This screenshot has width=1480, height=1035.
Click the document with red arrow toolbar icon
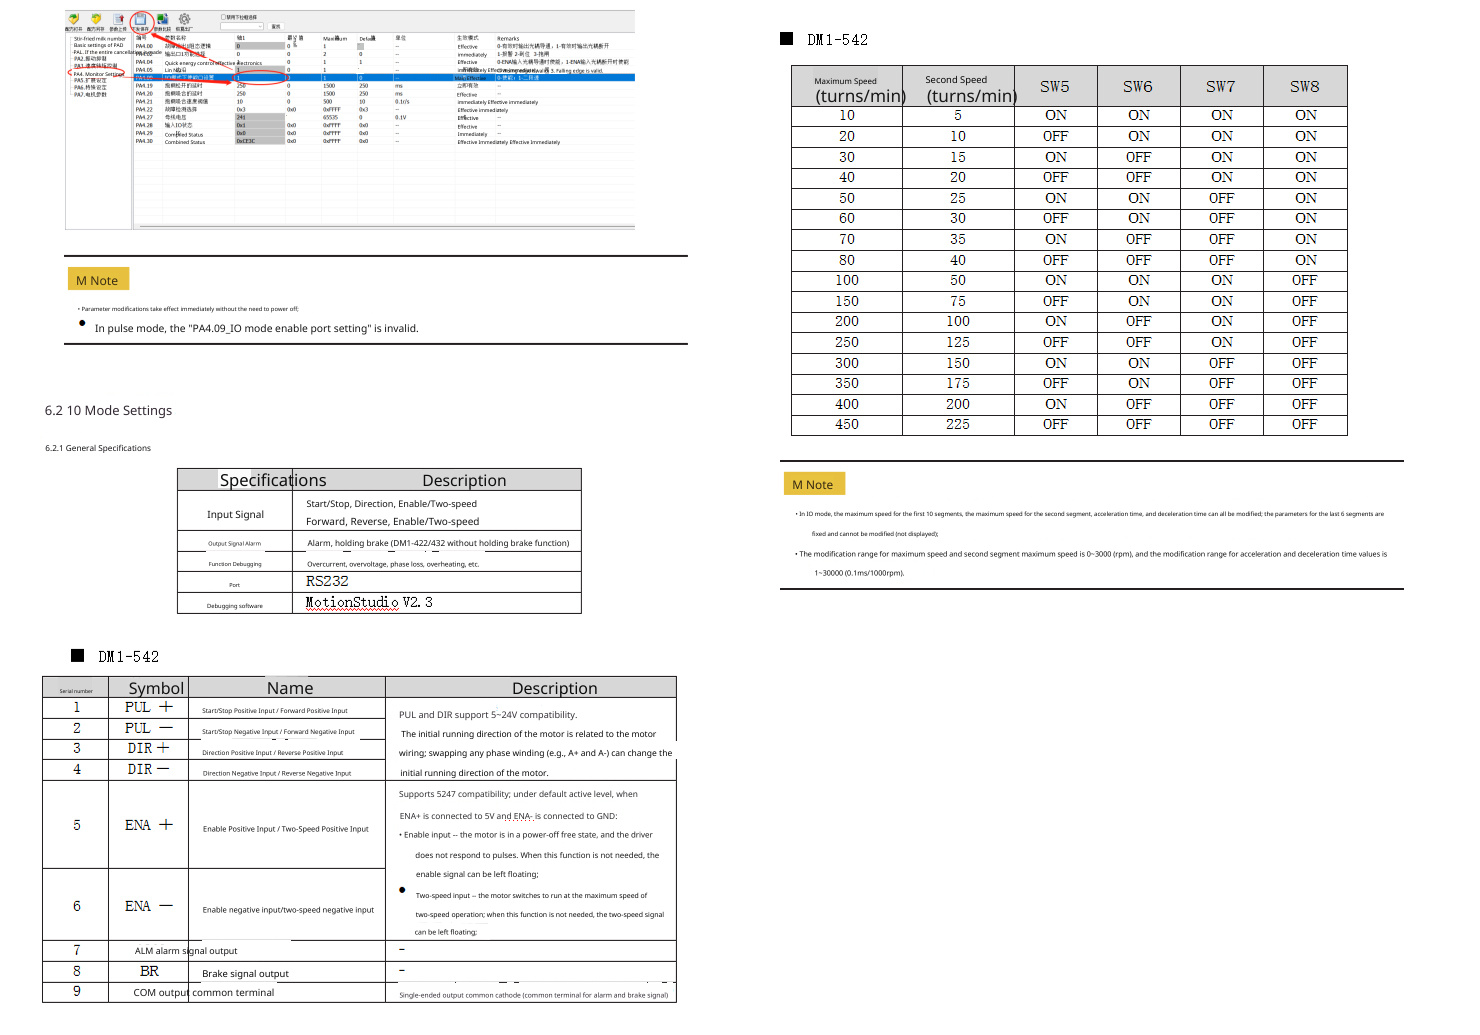[118, 19]
